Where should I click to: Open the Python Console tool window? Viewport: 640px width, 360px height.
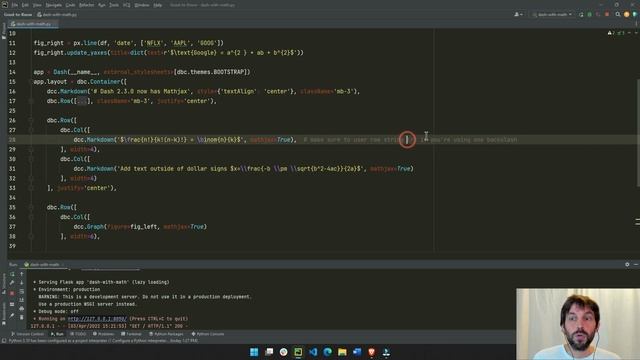[x=208, y=334]
